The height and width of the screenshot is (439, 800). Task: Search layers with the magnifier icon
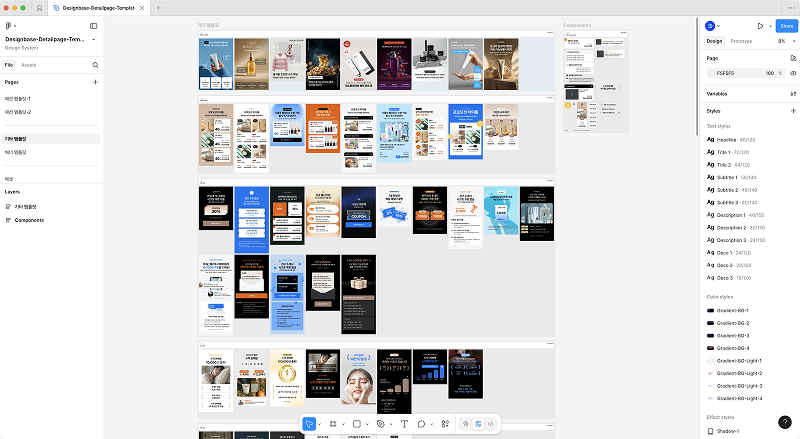click(x=95, y=64)
